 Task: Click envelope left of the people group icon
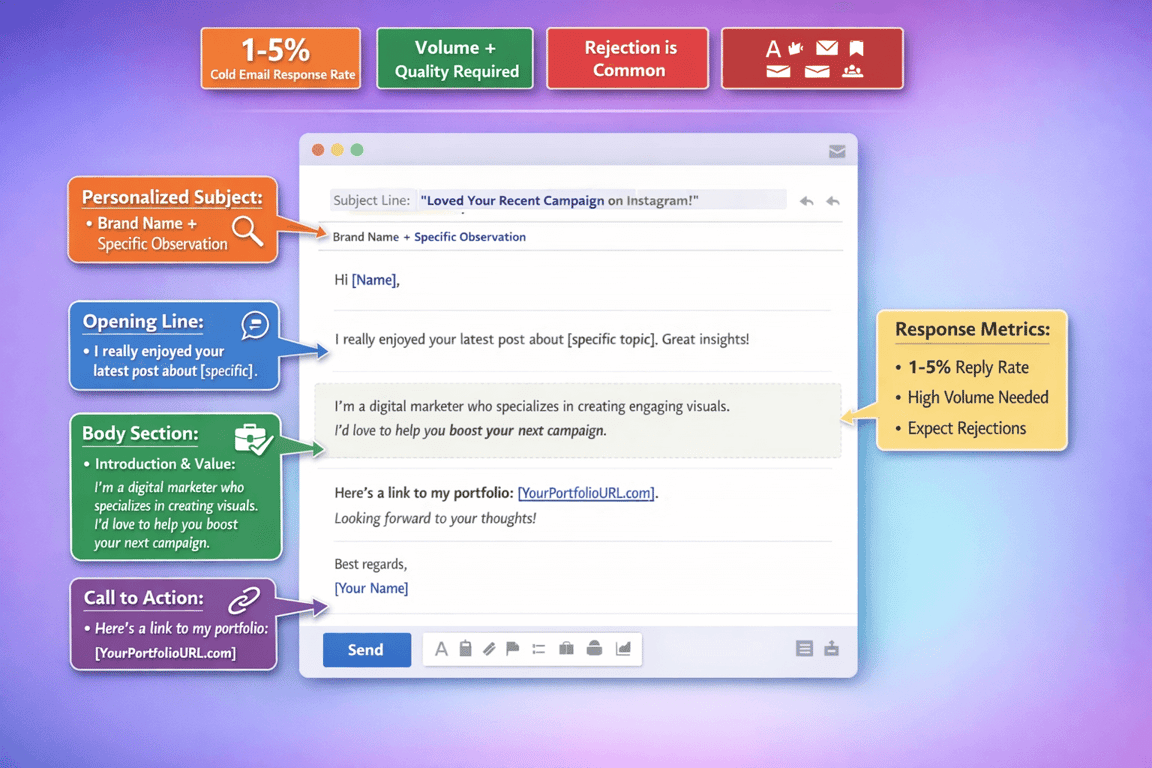pyautogui.click(x=817, y=71)
